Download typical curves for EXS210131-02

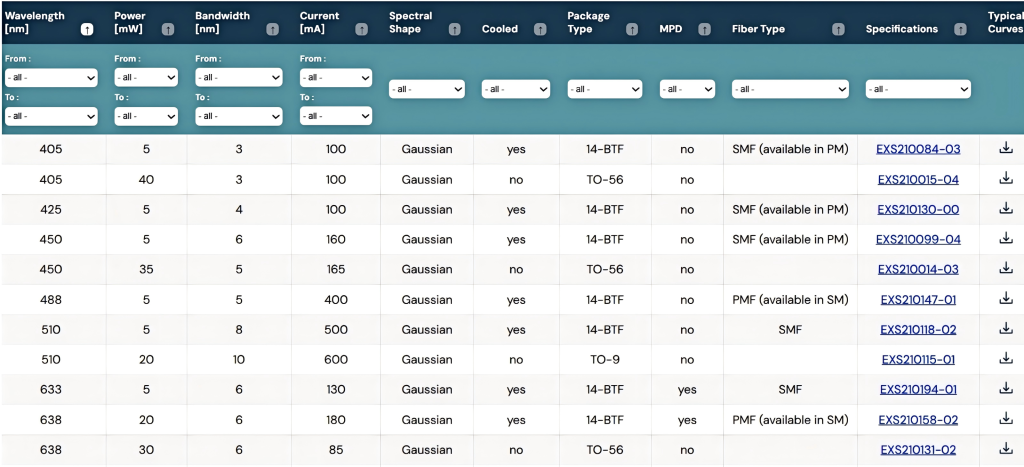coord(1006,449)
